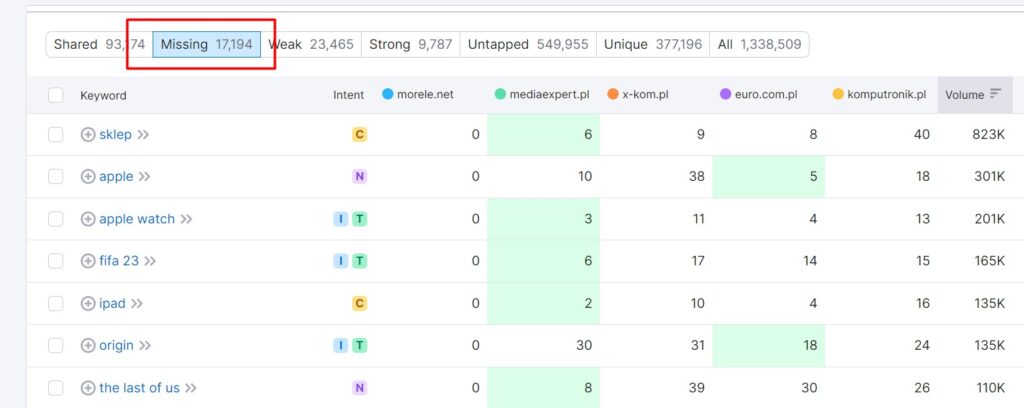Expand details arrows beside ipad
This screenshot has height=408, width=1024.
click(136, 304)
